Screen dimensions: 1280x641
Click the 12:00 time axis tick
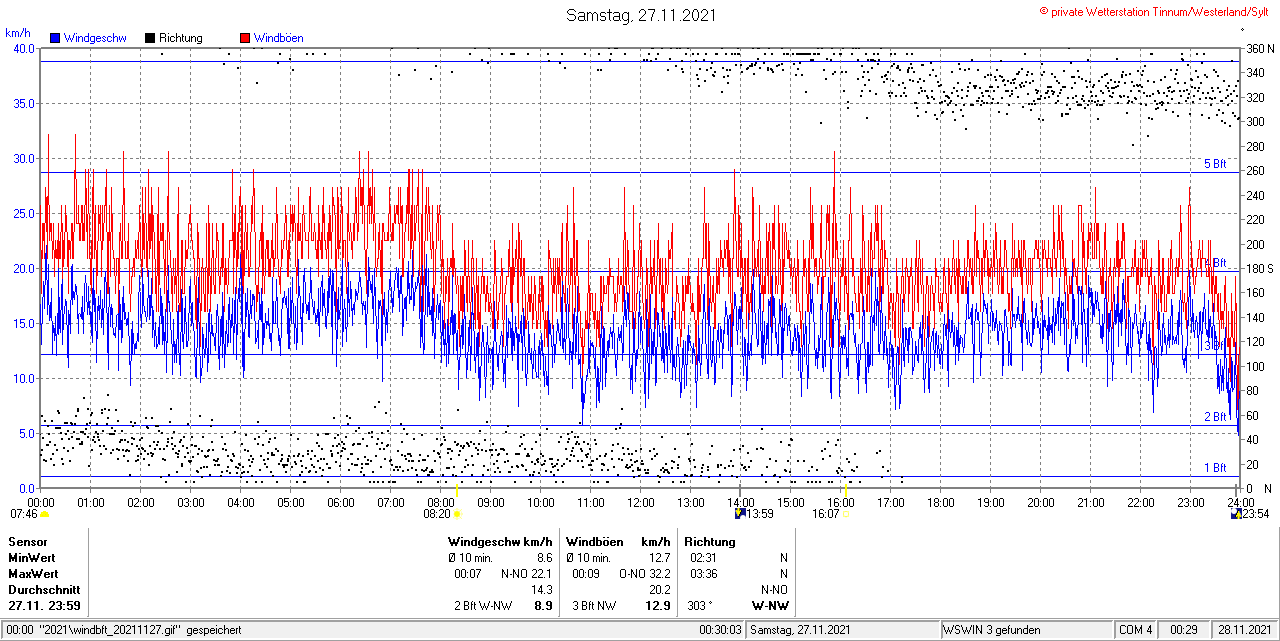(641, 502)
